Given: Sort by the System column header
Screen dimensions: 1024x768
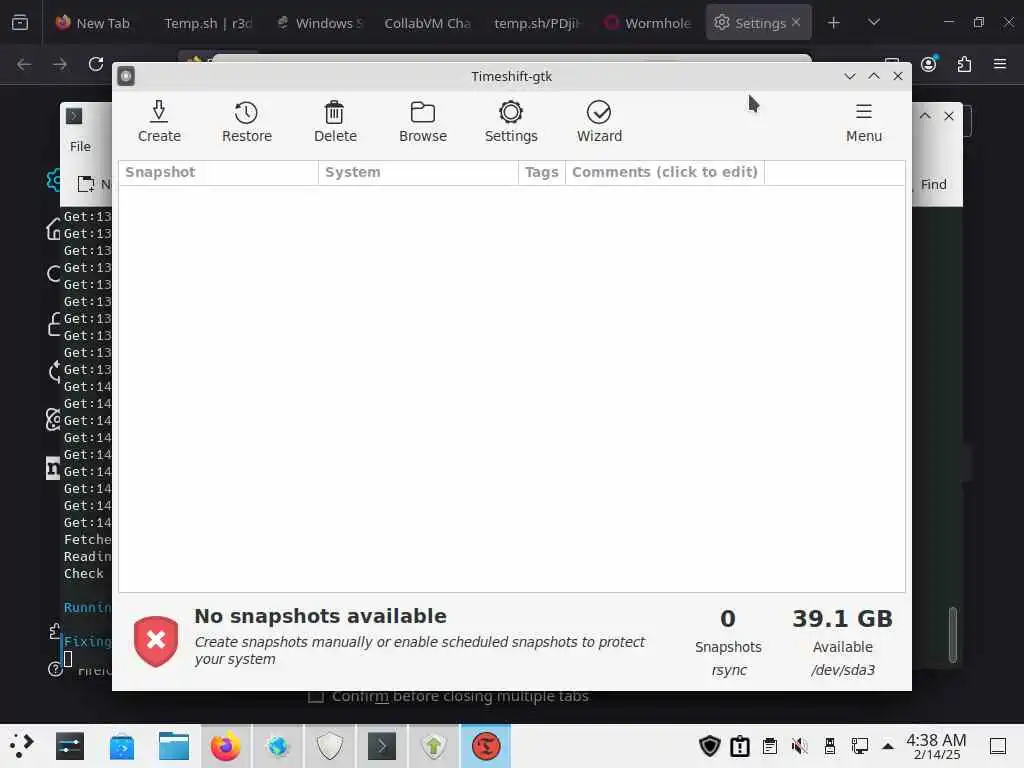Looking at the screenshot, I should point(418,172).
